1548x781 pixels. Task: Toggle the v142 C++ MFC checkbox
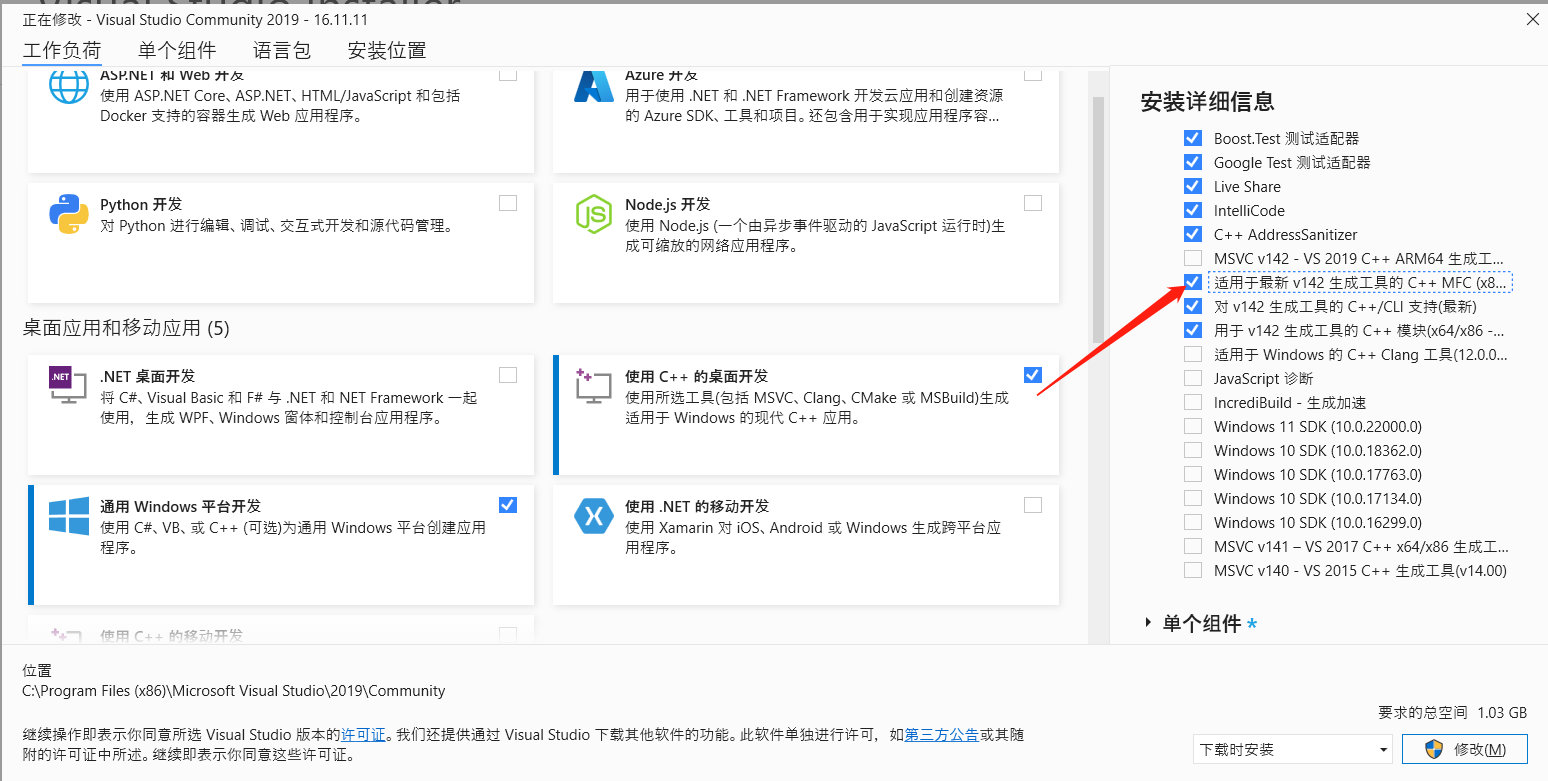click(1192, 282)
